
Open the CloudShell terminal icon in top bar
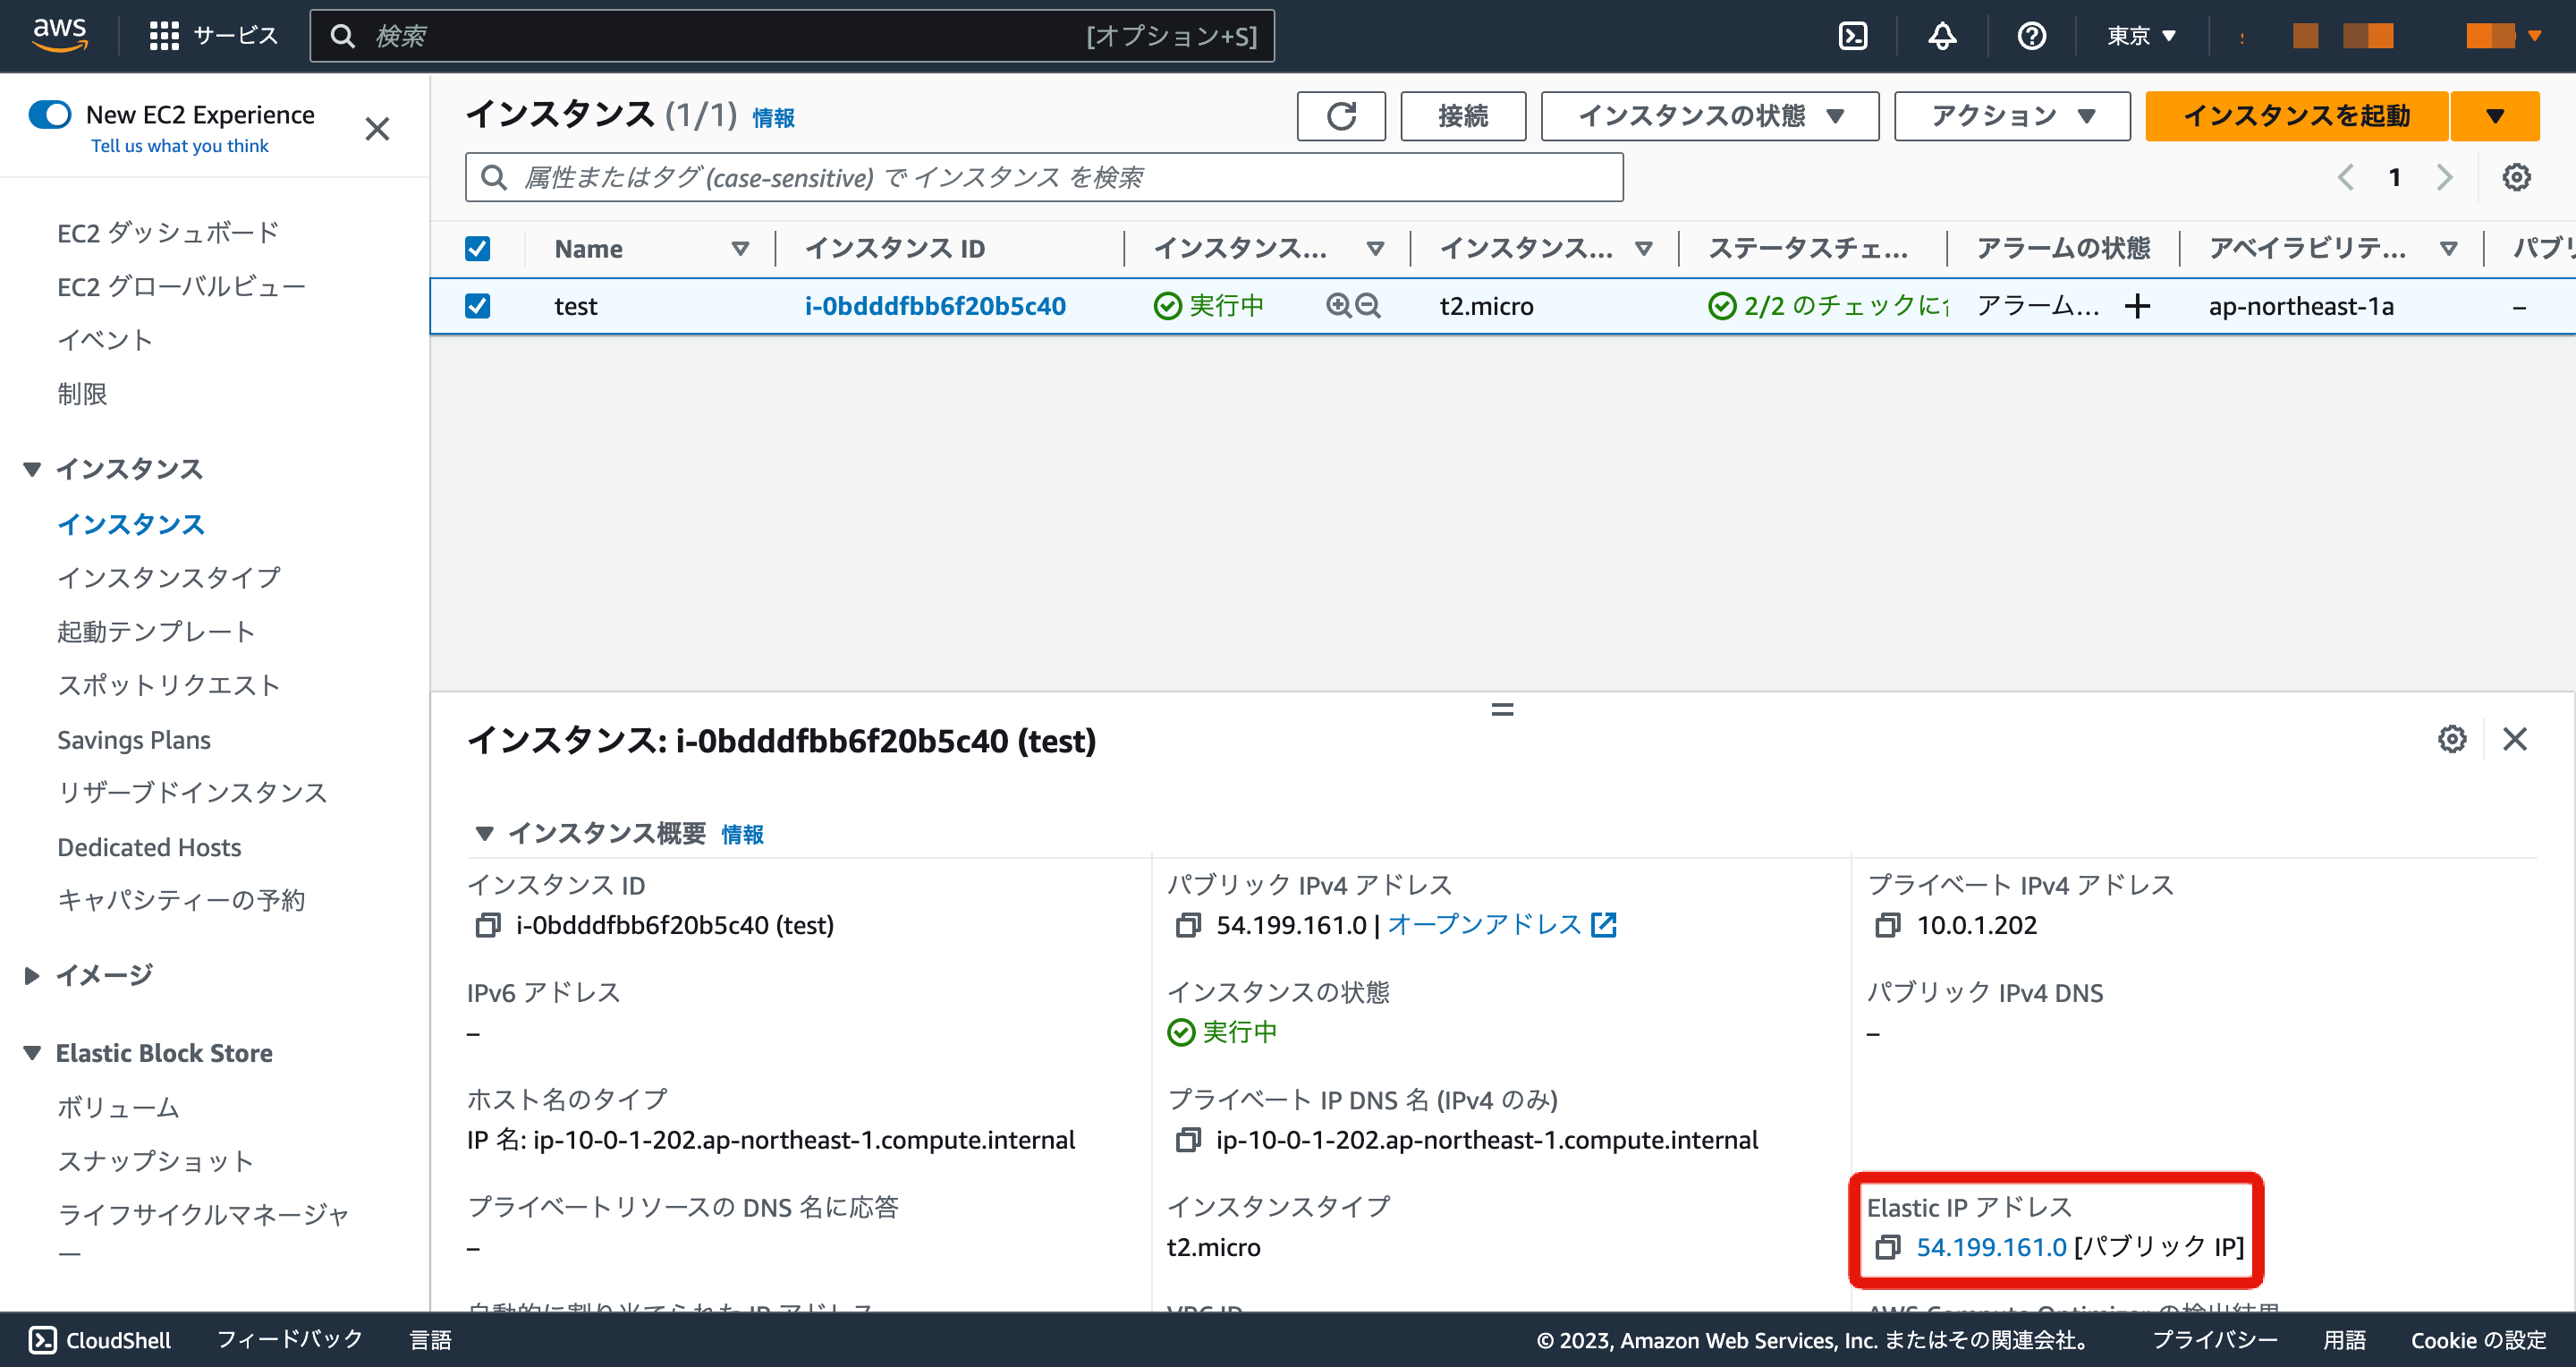coord(1854,35)
